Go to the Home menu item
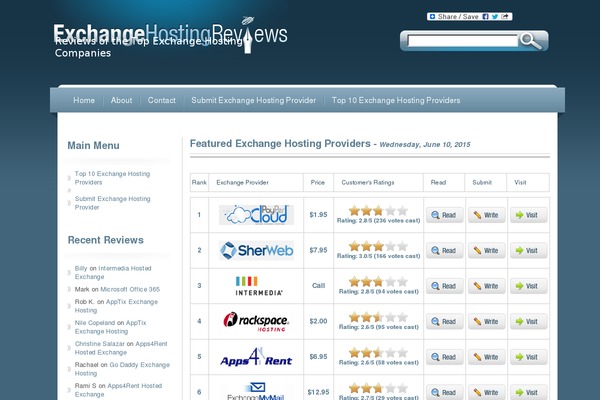Image resolution: width=600 pixels, height=400 pixels. click(x=84, y=100)
